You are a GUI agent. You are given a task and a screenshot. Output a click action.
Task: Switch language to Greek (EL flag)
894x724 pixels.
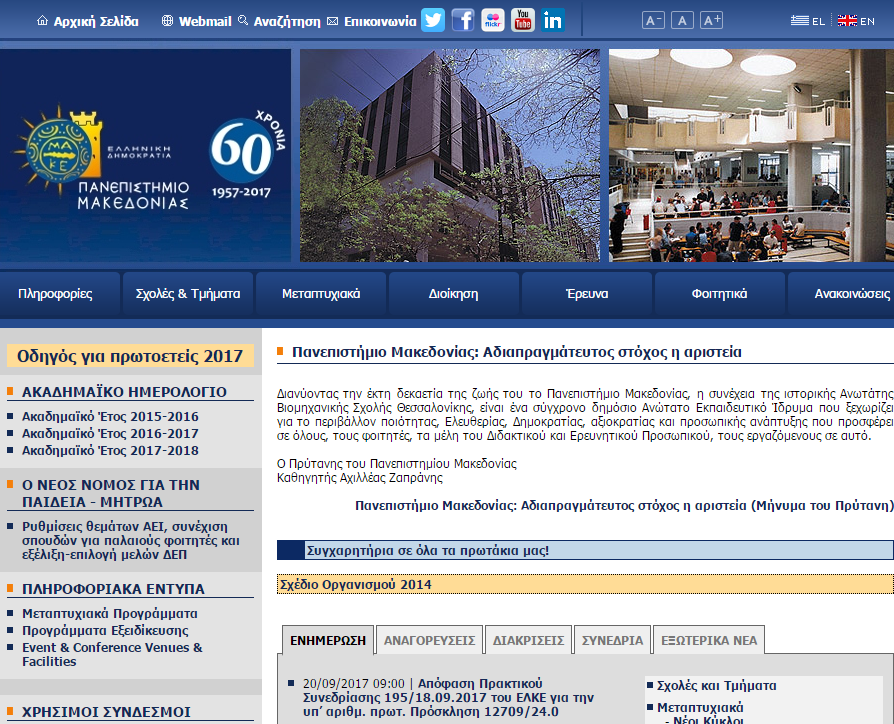pyautogui.click(x=808, y=21)
